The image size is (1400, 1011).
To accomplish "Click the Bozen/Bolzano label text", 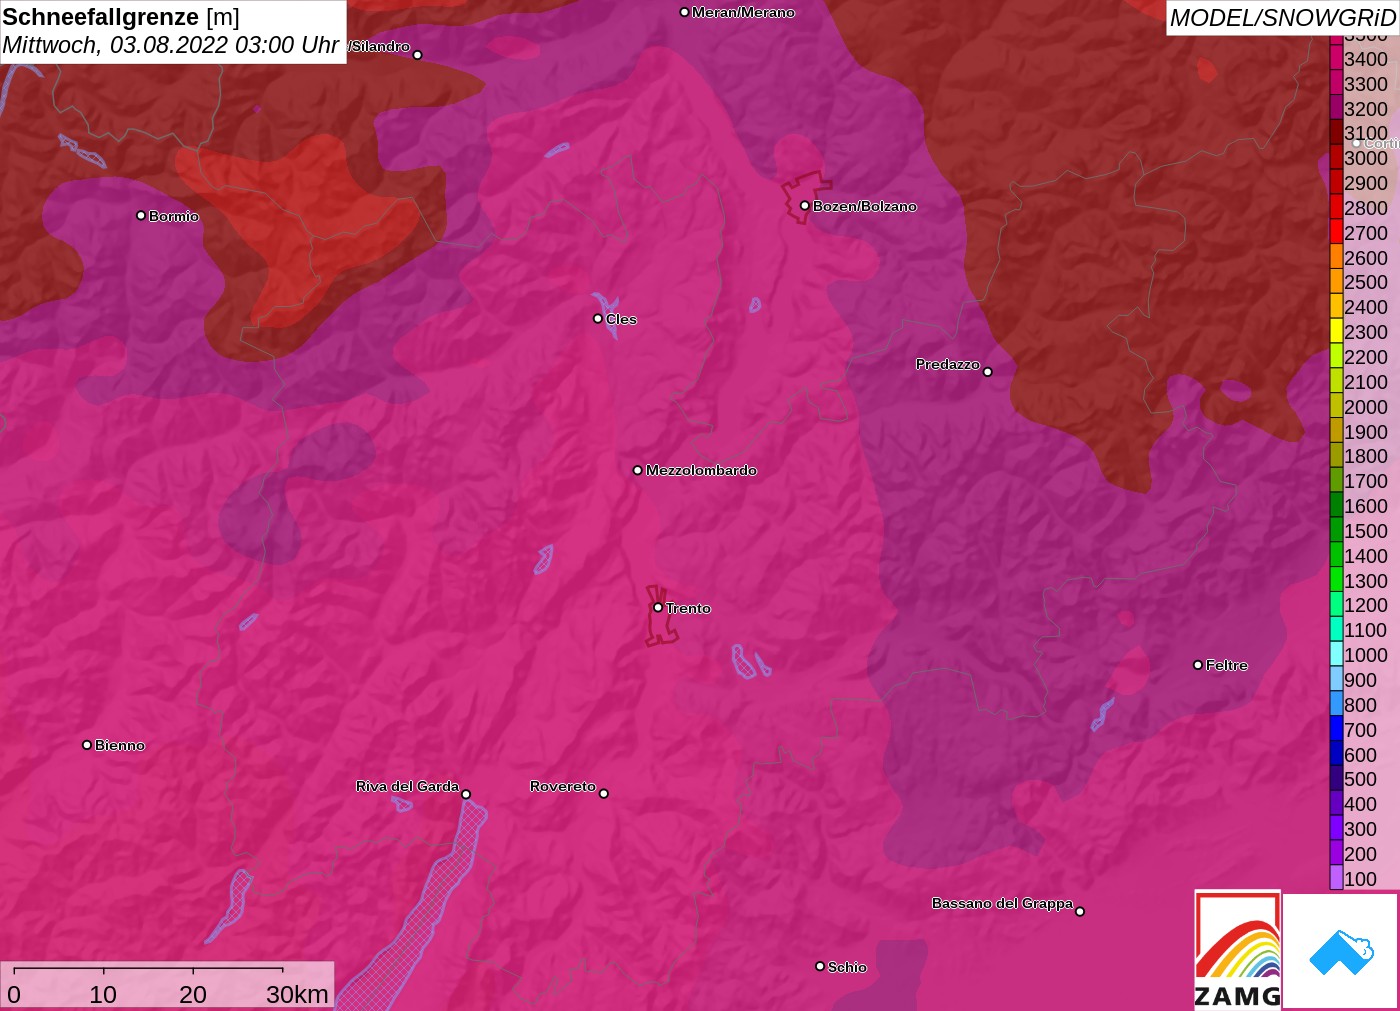I will [x=864, y=206].
